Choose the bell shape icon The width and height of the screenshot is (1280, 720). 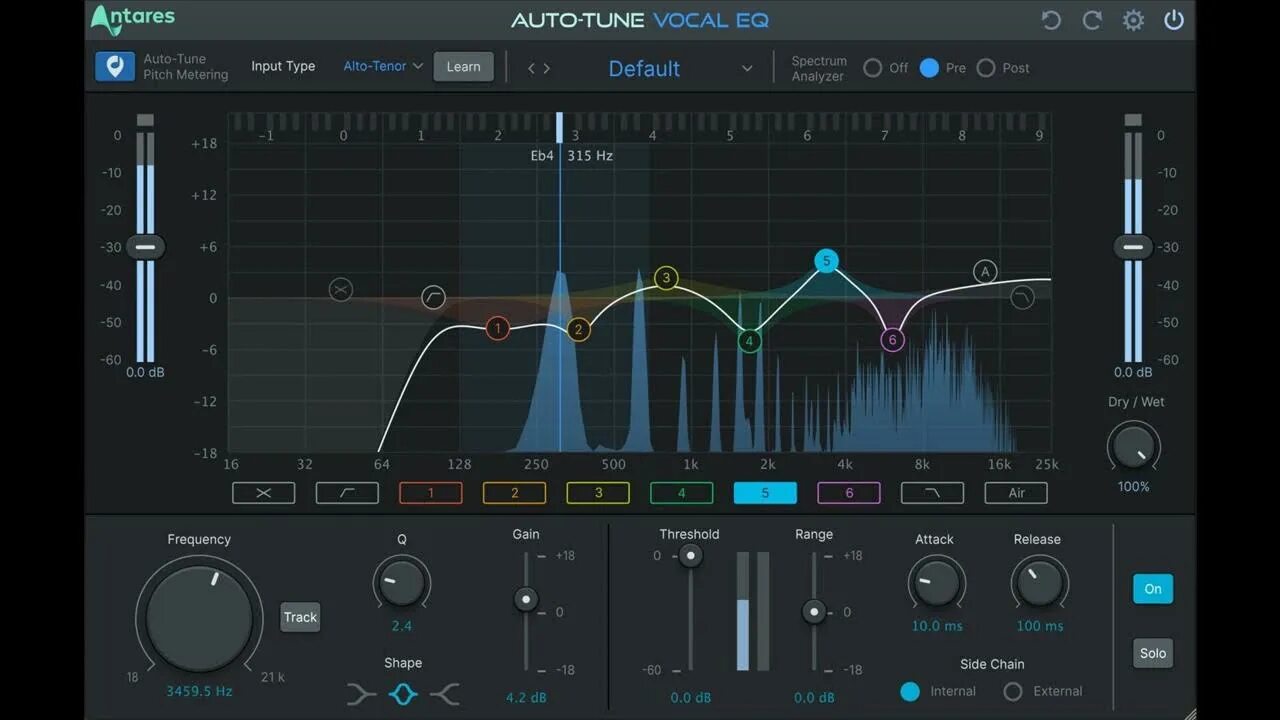[403, 693]
